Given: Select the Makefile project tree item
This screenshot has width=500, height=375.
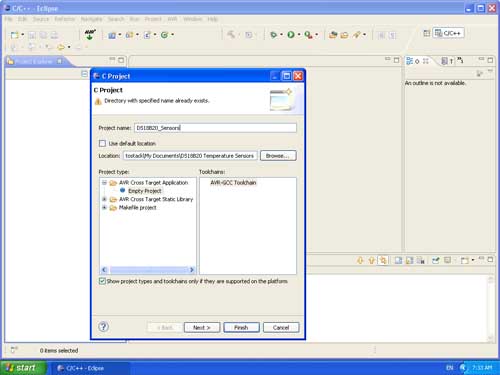Looking at the screenshot, I should pos(137,208).
